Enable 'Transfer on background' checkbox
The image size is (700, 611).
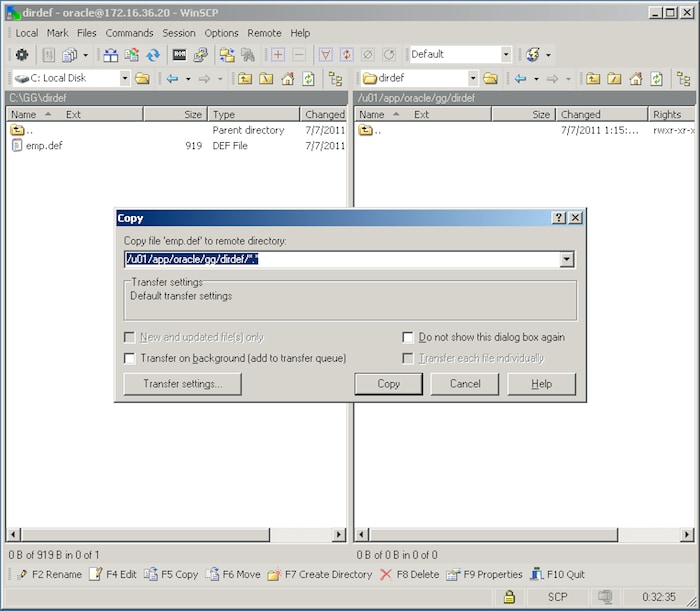(x=129, y=358)
